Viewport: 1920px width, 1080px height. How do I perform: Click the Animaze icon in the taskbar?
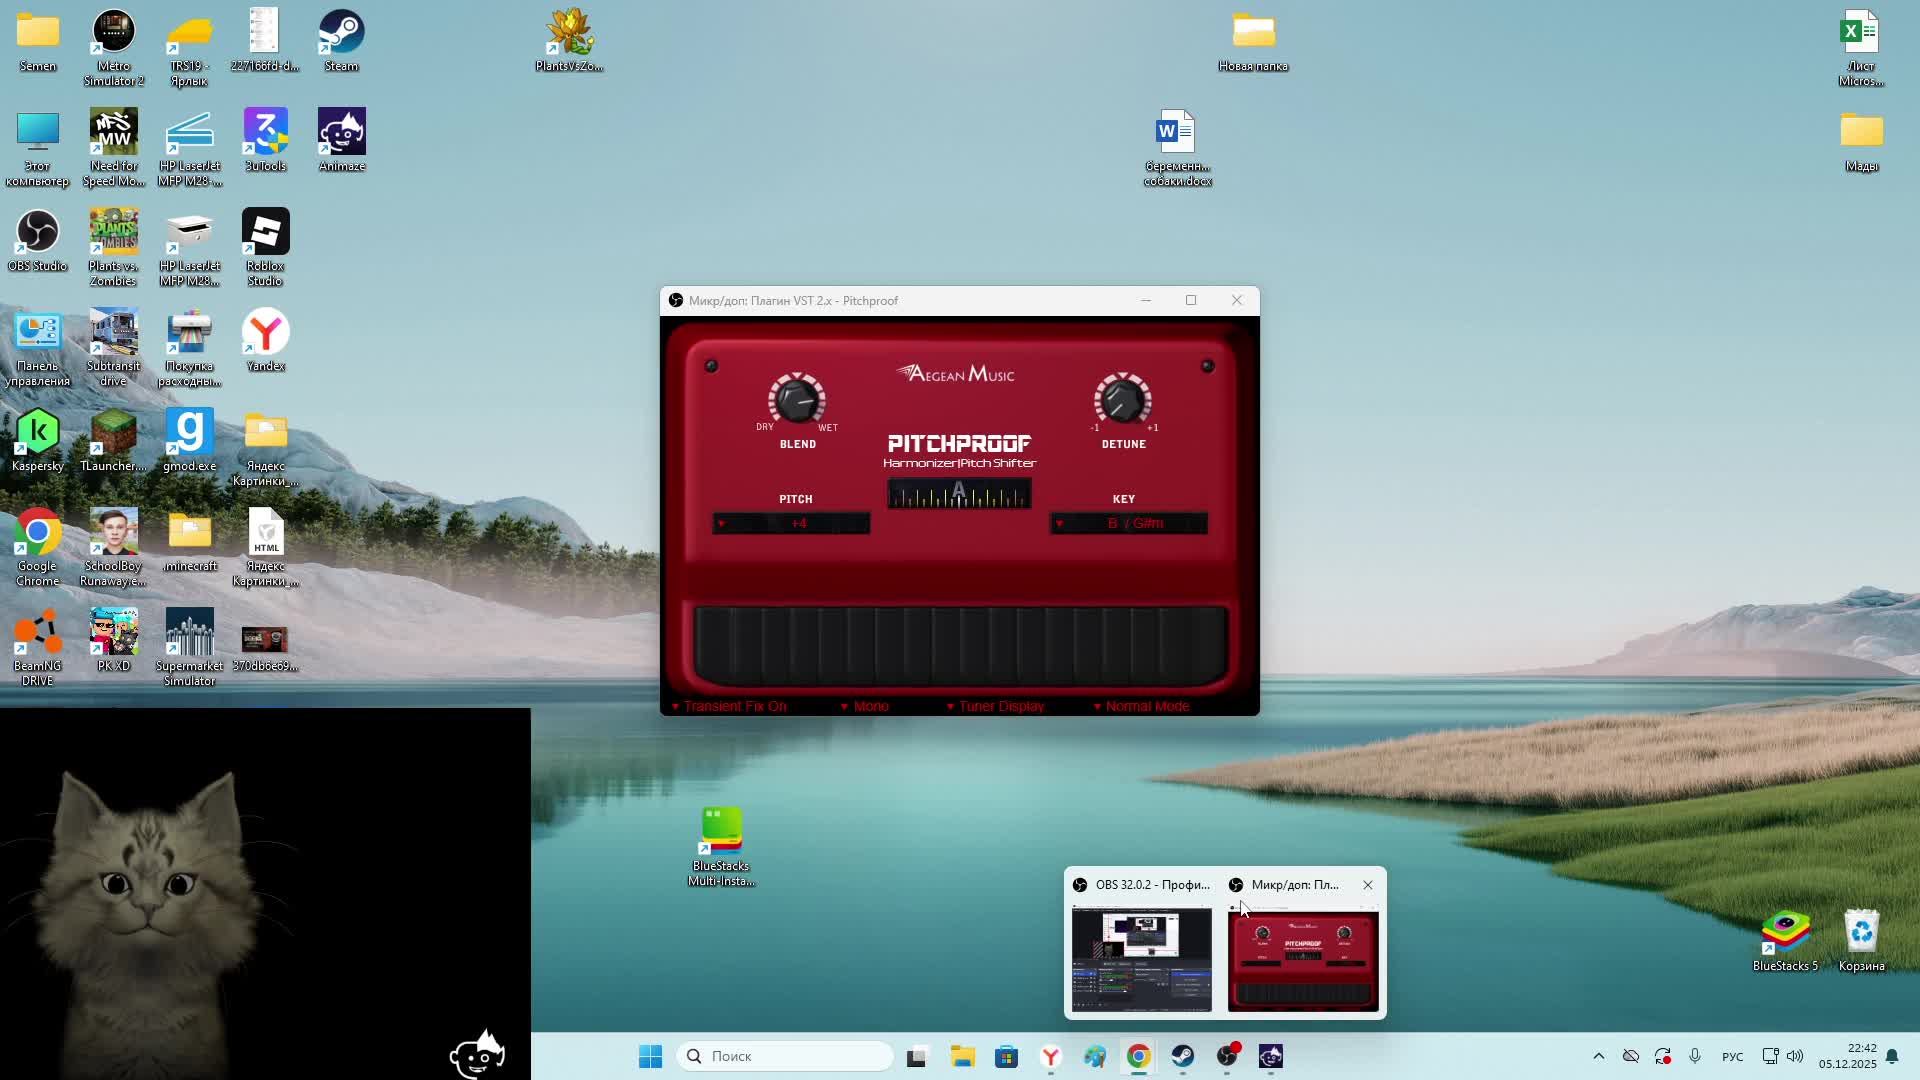pos(1271,1057)
